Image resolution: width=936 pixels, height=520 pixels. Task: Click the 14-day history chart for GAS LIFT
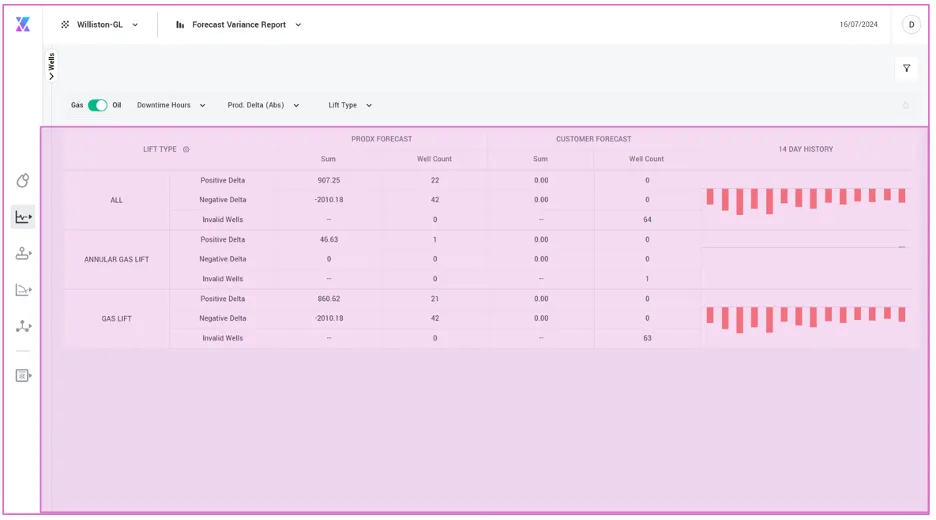point(806,319)
